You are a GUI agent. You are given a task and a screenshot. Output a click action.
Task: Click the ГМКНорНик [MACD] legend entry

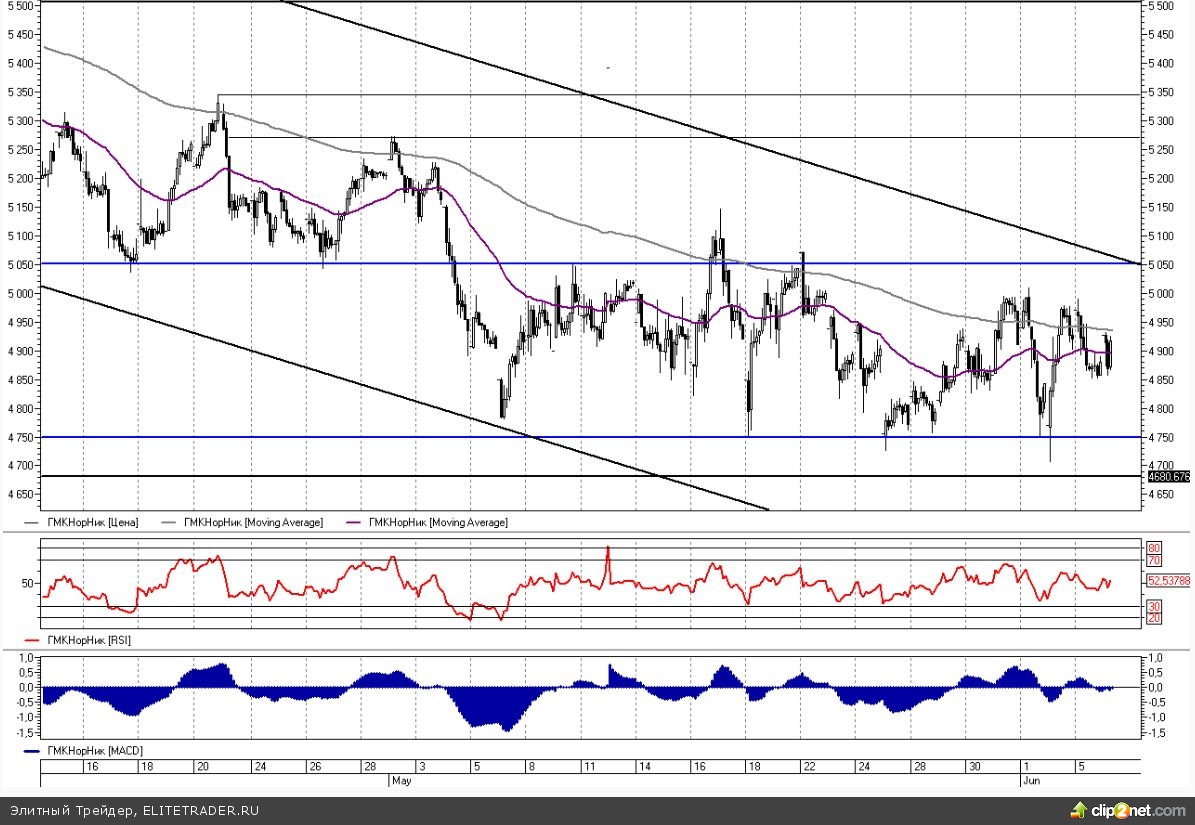tap(90, 750)
